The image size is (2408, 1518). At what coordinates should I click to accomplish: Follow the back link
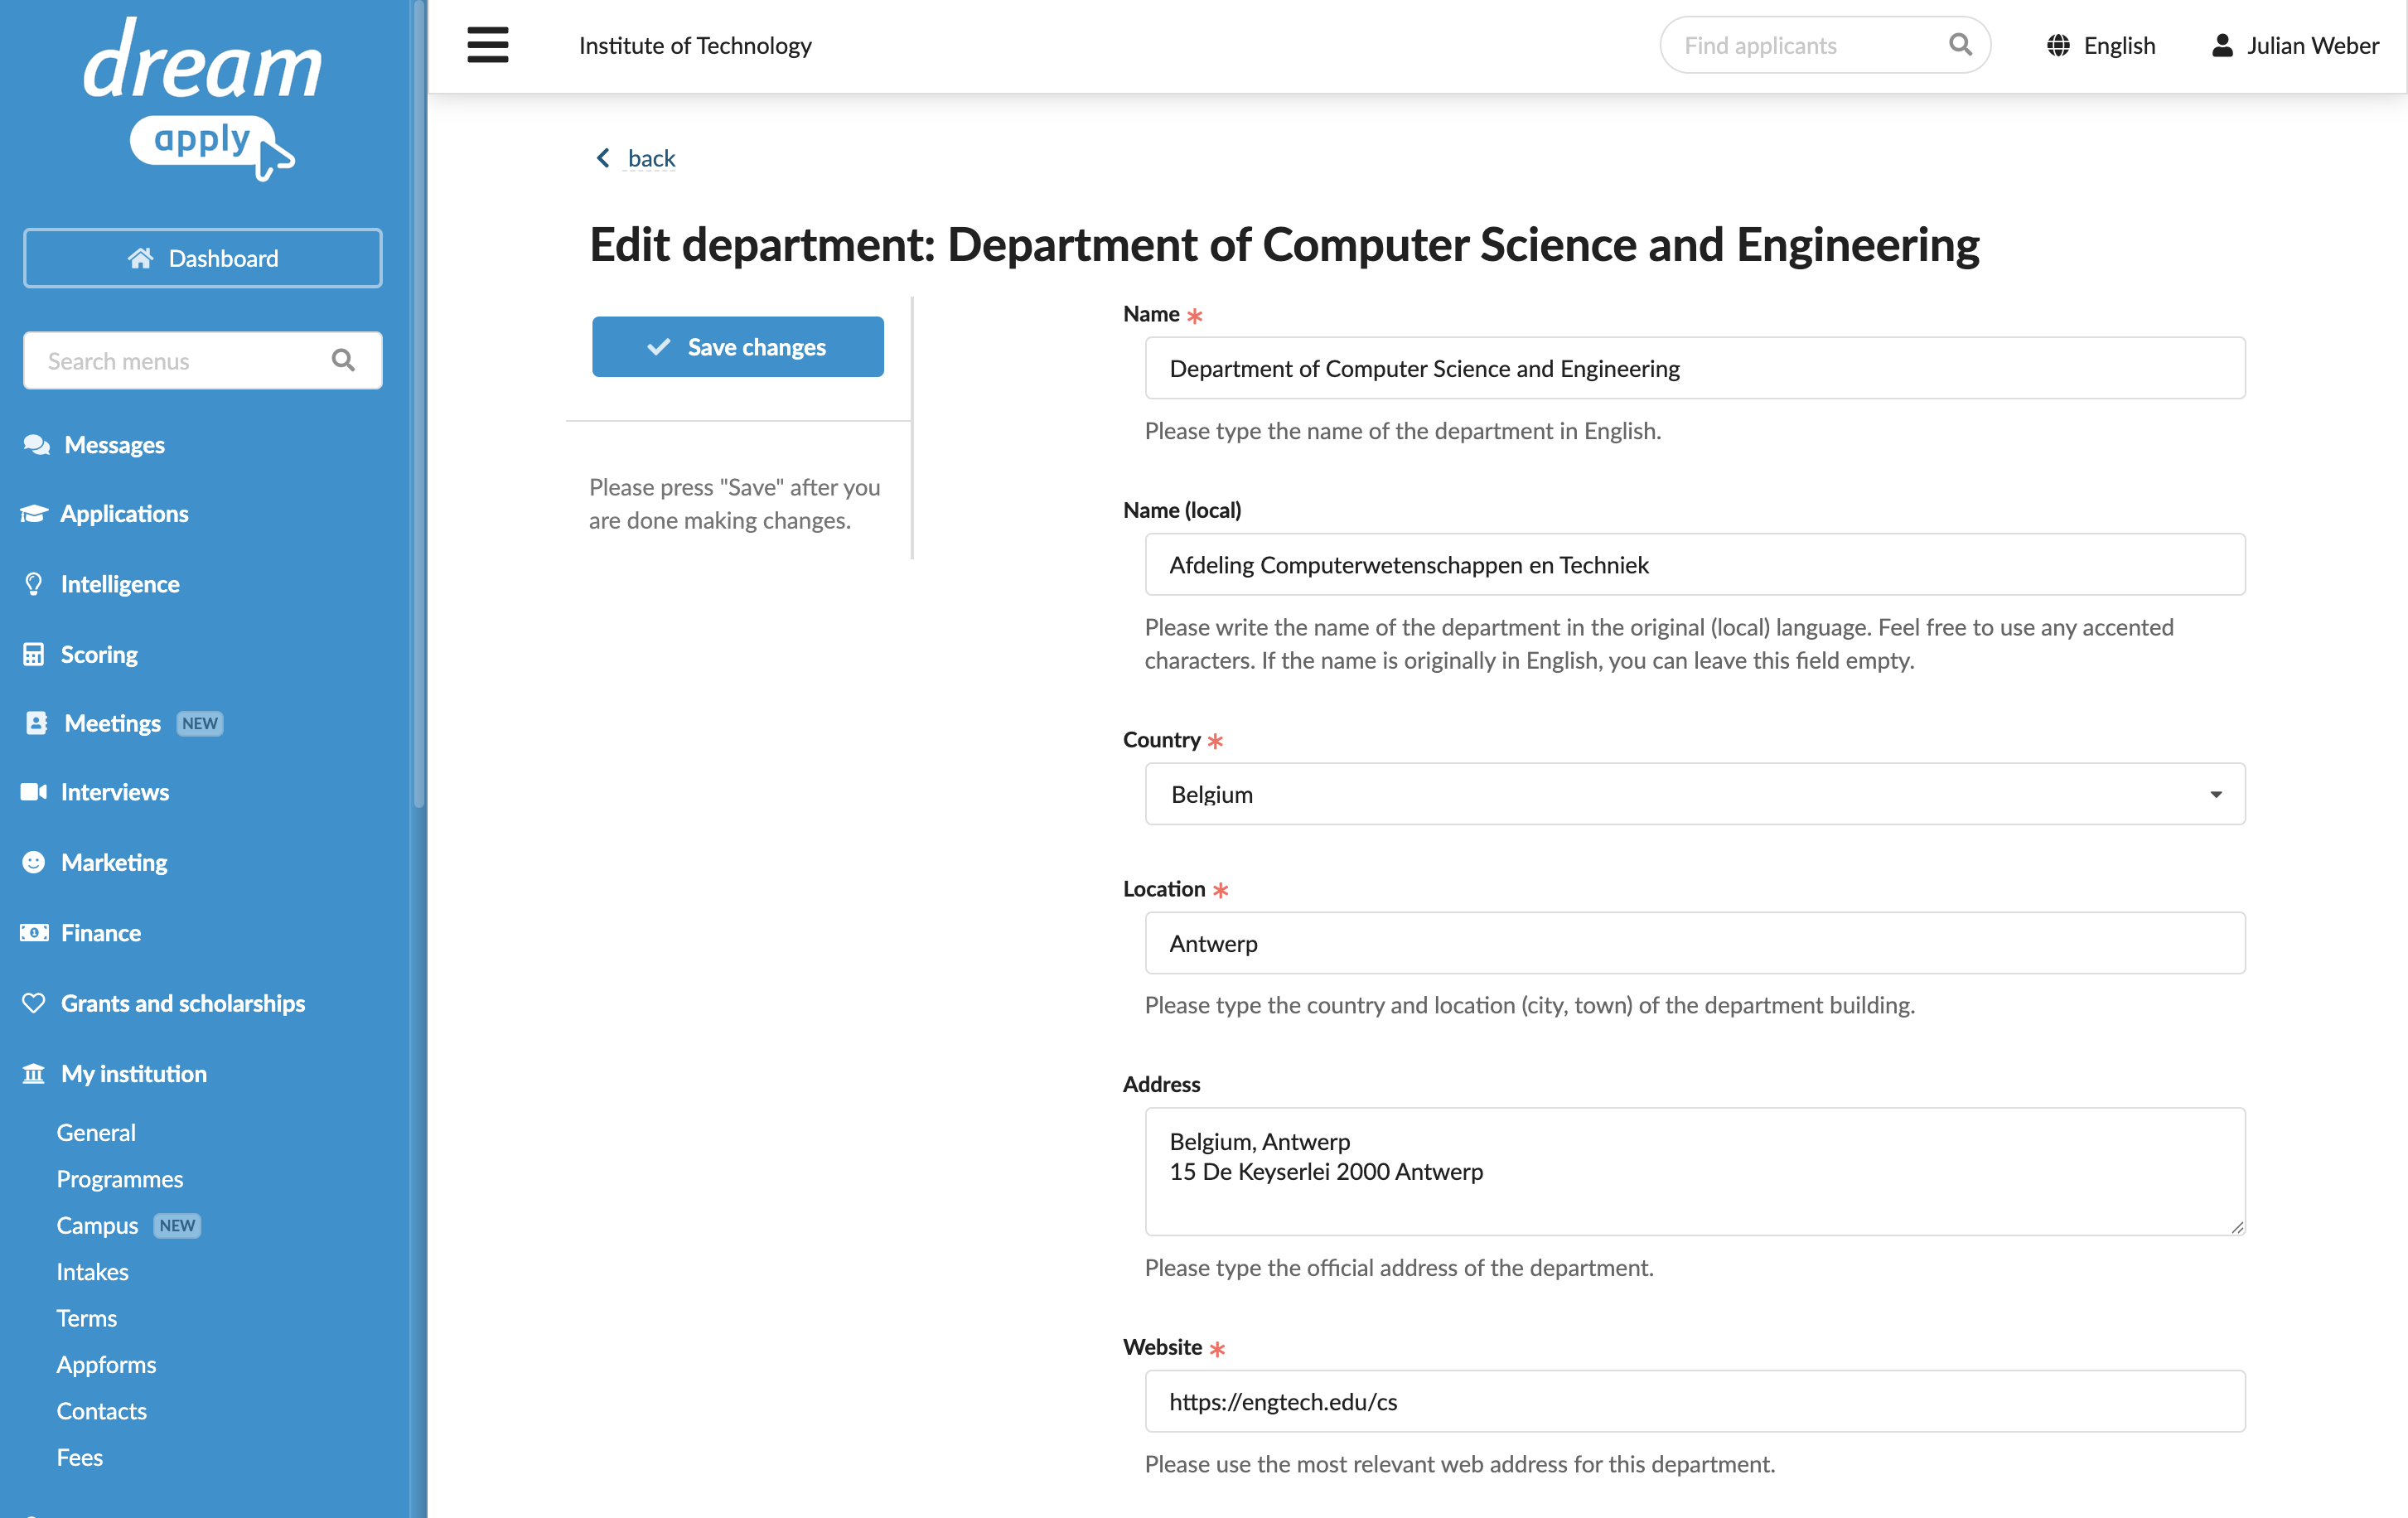(651, 158)
